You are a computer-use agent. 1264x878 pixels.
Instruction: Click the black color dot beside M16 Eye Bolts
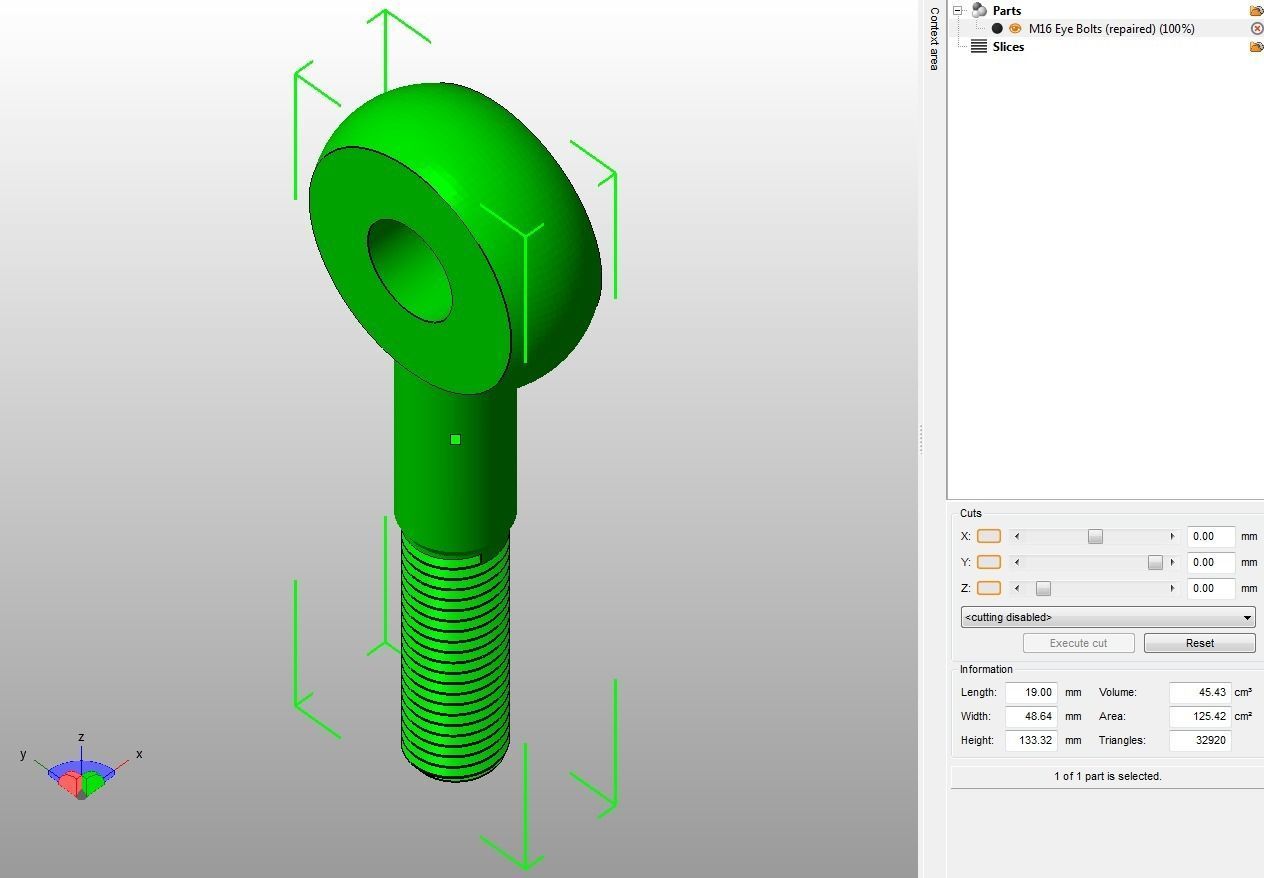[x=997, y=28]
